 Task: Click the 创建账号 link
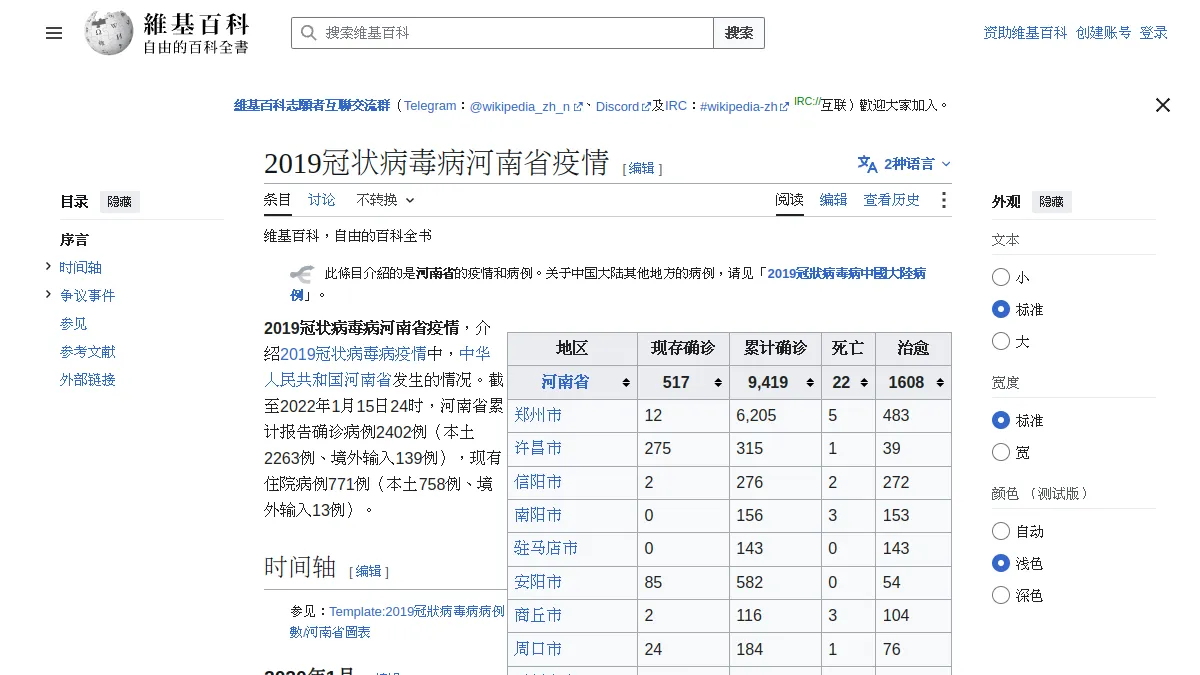point(1103,33)
